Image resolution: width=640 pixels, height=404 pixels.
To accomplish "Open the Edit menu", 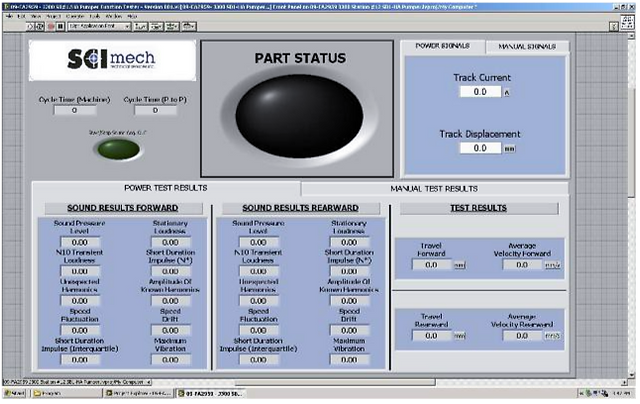I will click(x=22, y=16).
